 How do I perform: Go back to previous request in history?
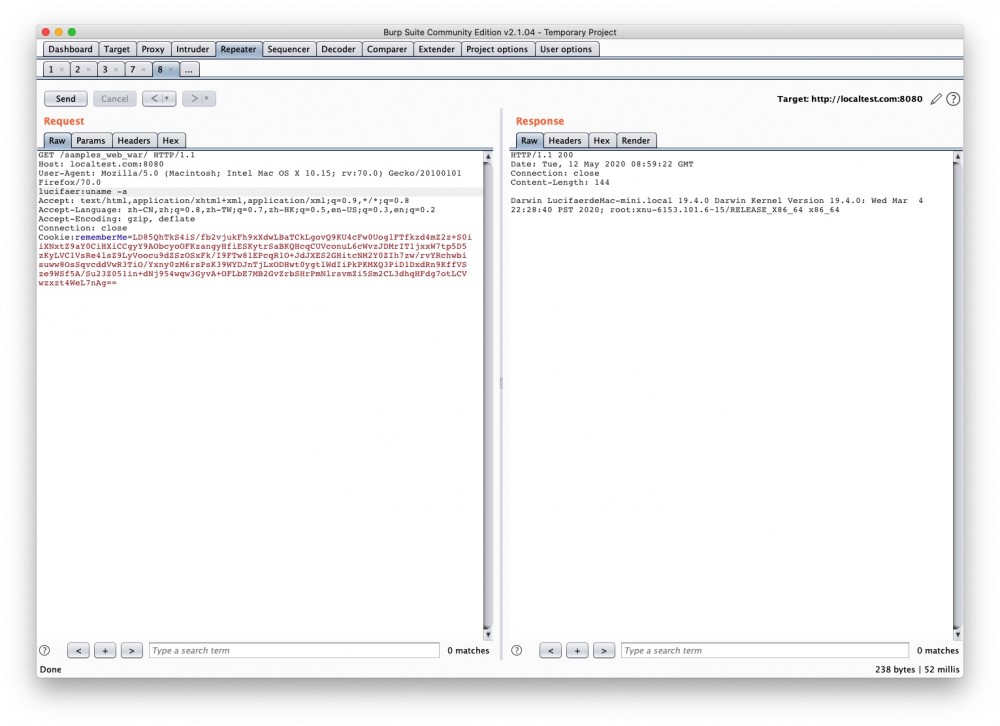coord(154,99)
